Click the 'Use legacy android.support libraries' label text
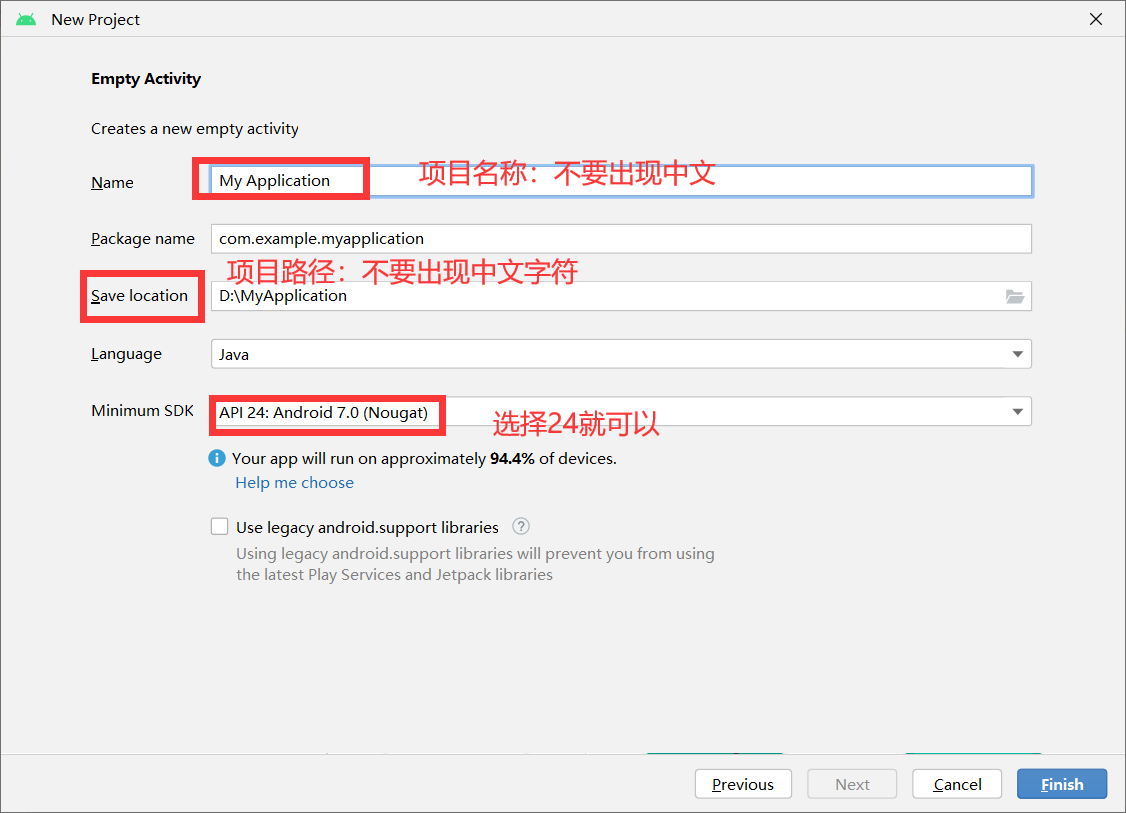The image size is (1126, 813). tap(367, 527)
